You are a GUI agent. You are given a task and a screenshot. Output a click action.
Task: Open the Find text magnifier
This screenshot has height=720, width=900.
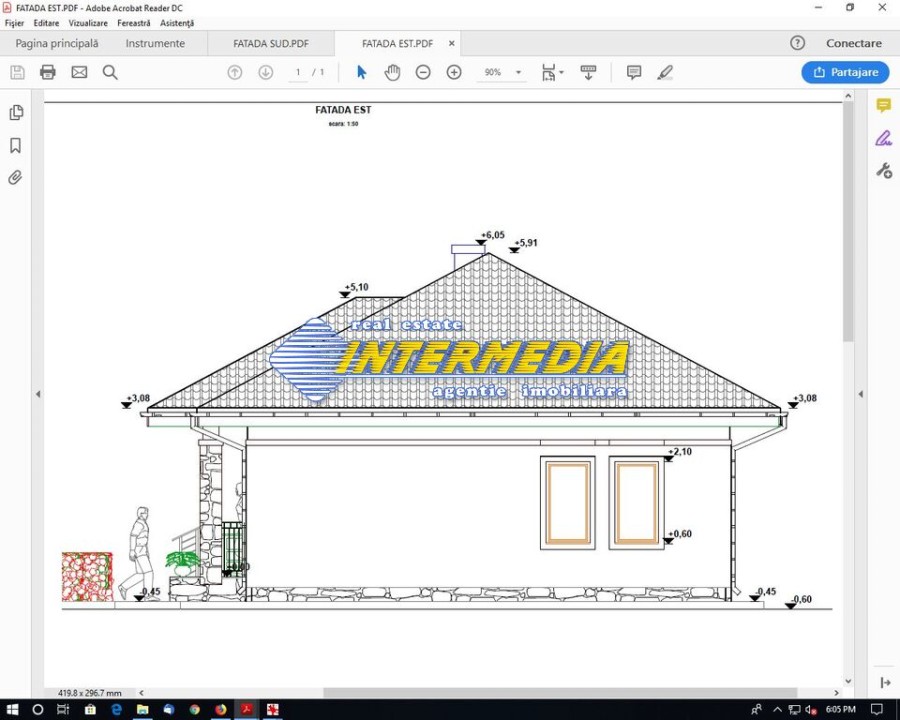pos(110,72)
